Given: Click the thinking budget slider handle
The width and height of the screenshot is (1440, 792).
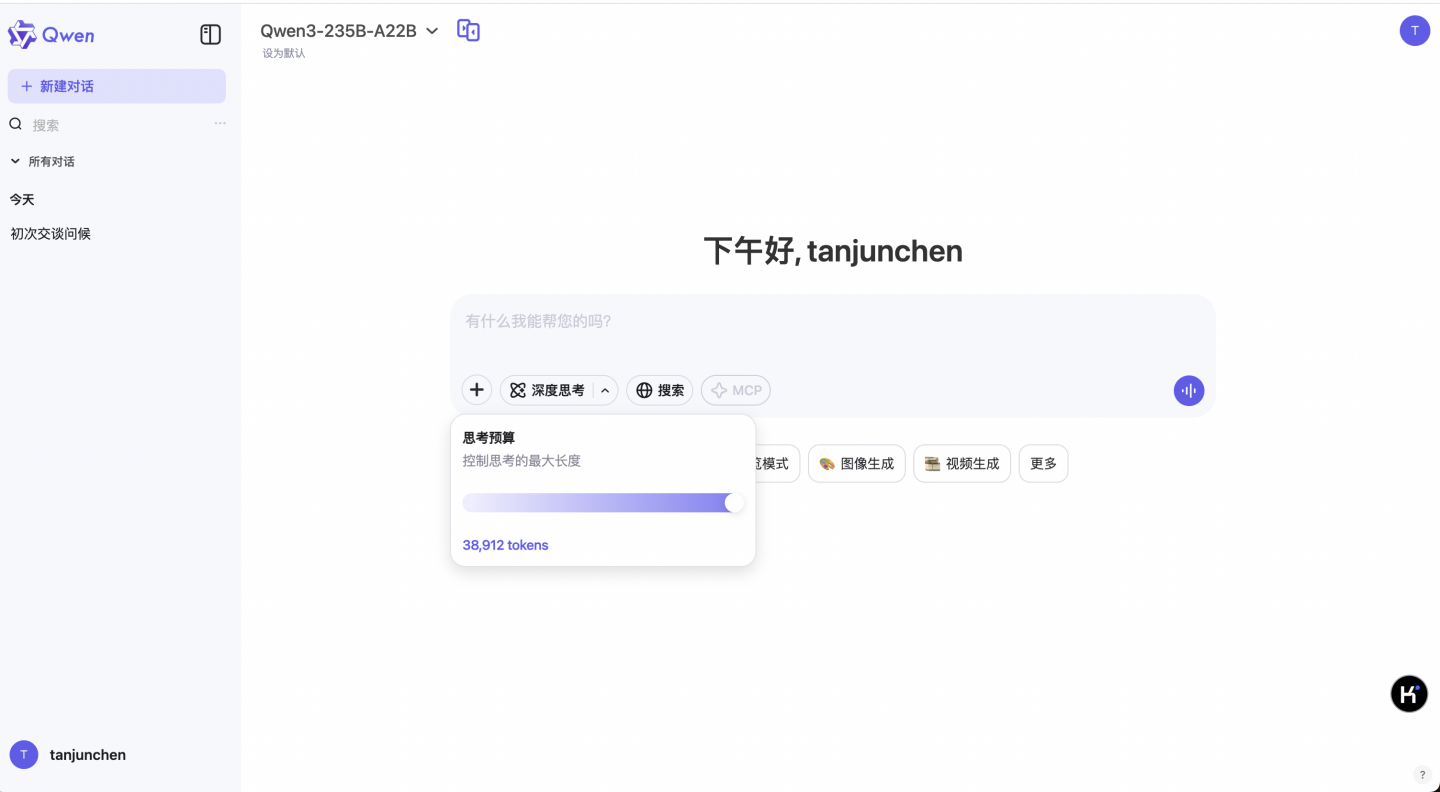Looking at the screenshot, I should 734,503.
